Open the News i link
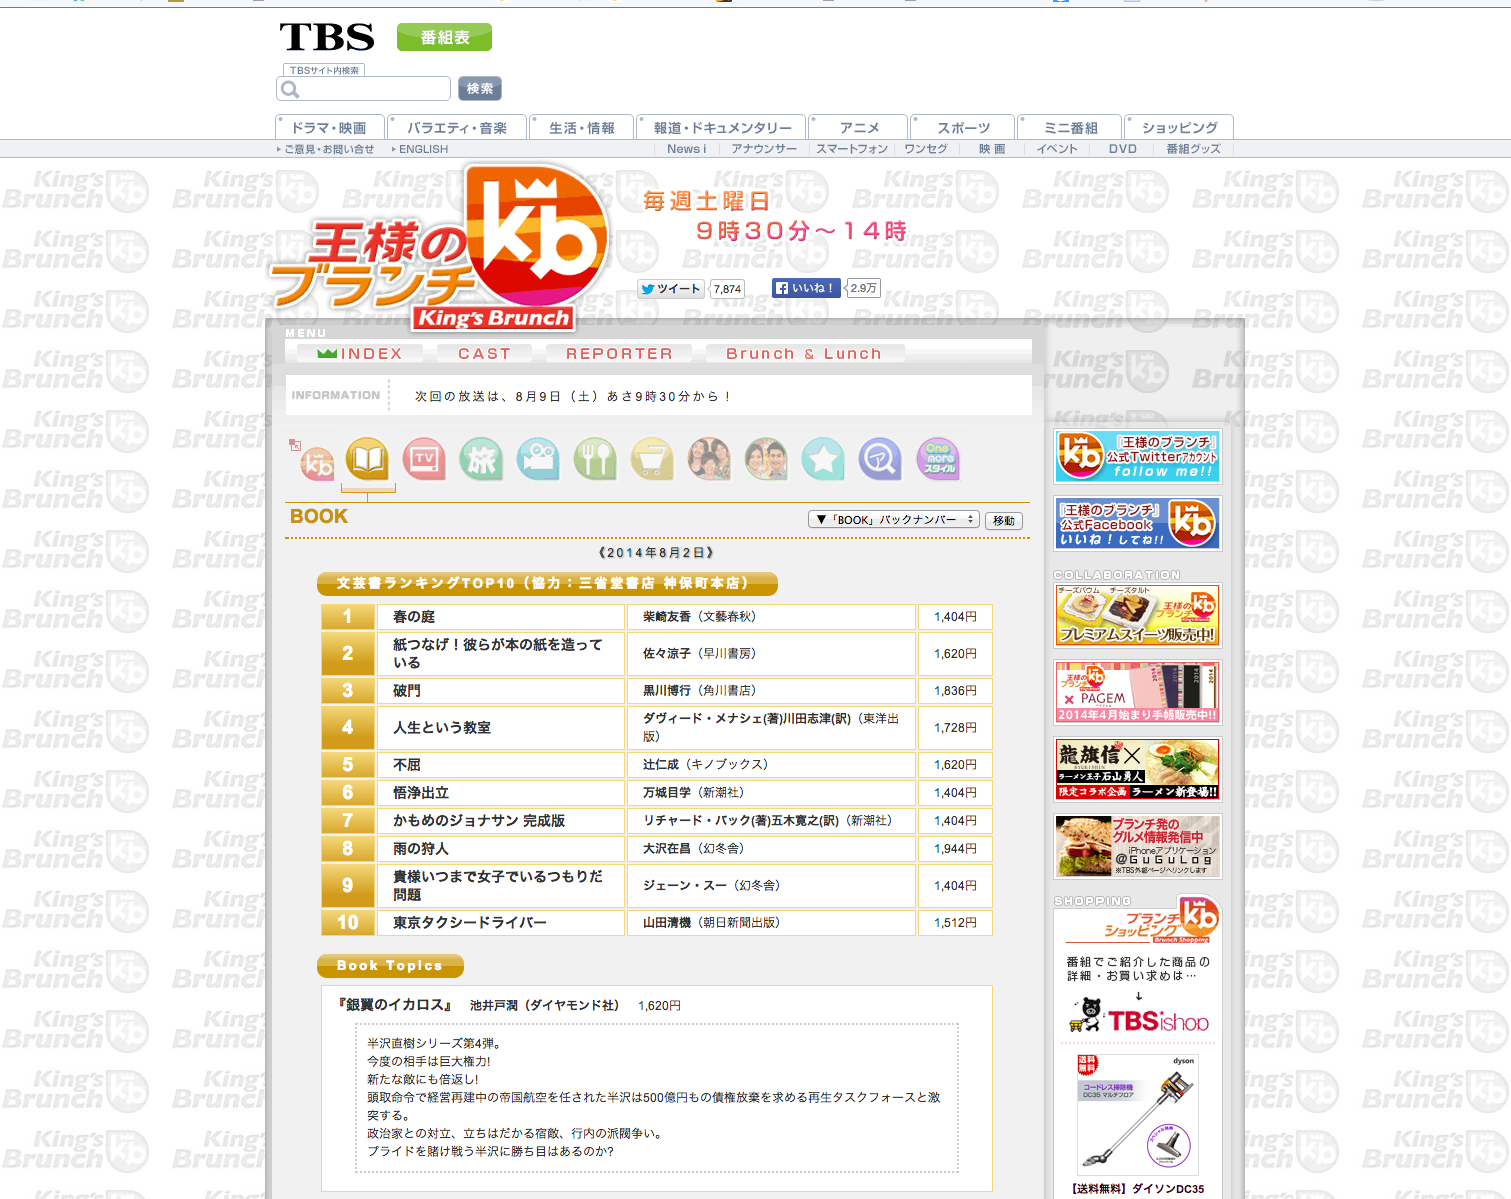 (686, 149)
